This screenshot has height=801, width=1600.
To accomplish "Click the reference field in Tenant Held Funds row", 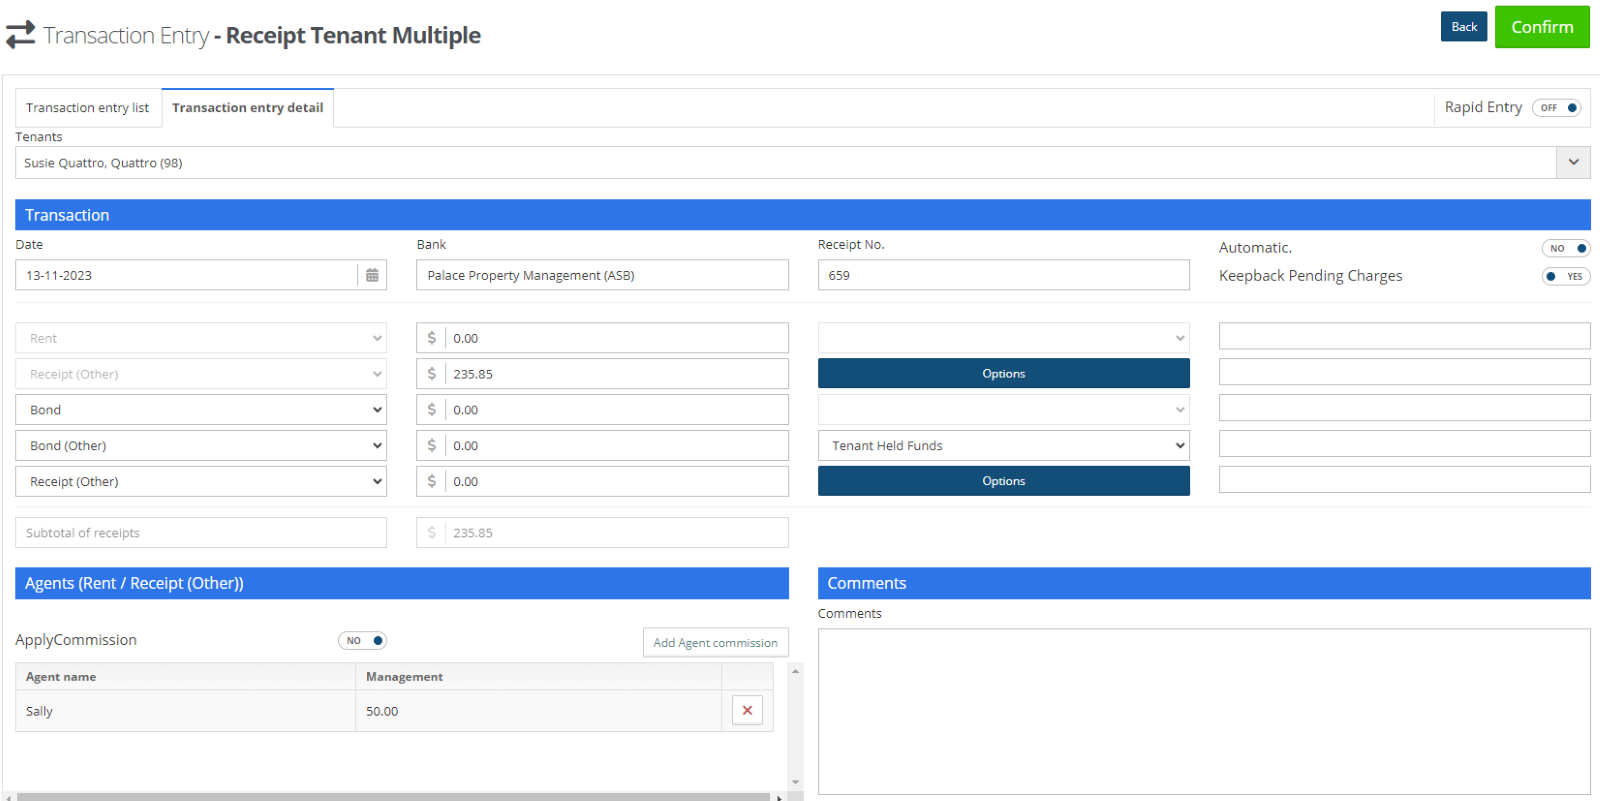I will tap(1404, 444).
